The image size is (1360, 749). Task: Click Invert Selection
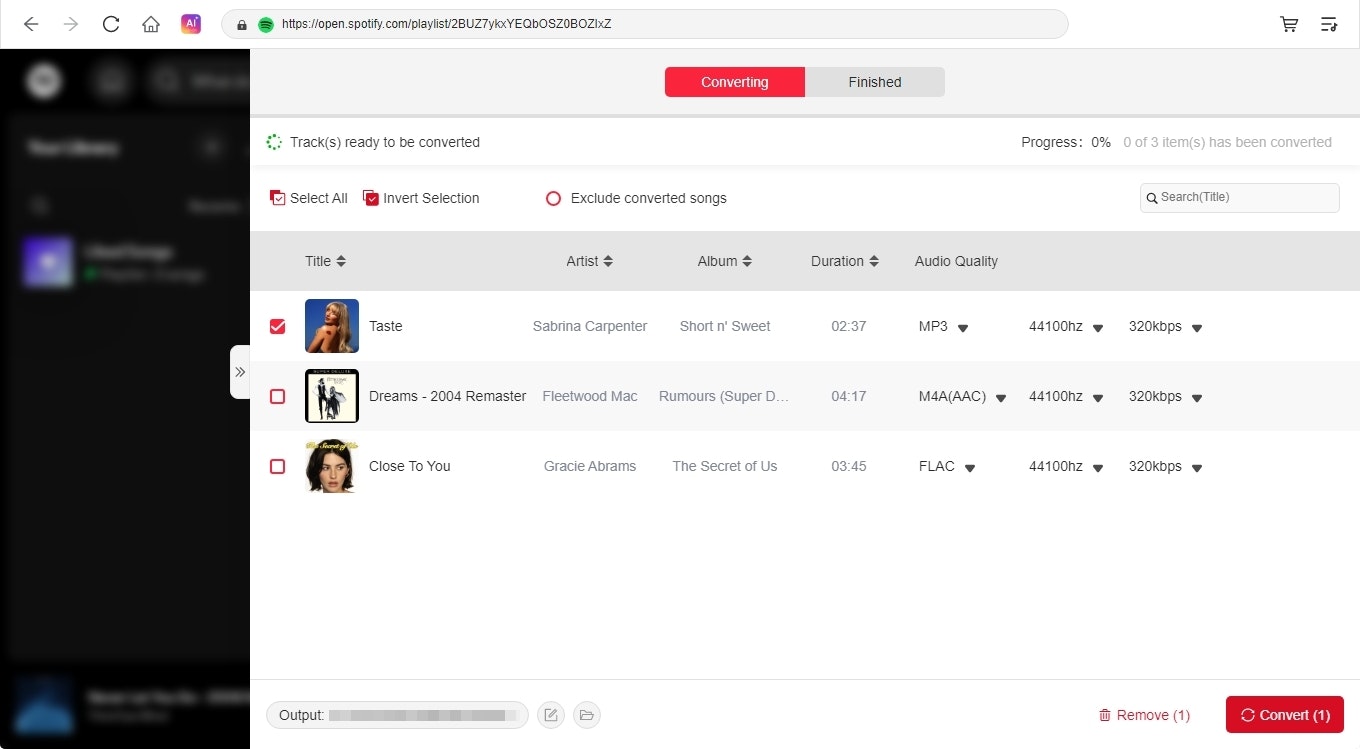click(421, 198)
